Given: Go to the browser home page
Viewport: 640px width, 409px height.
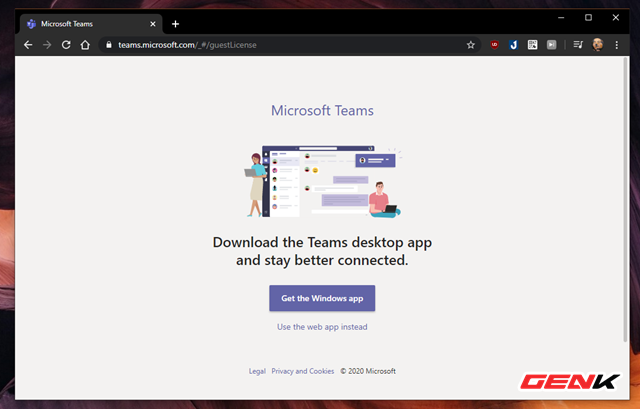Looking at the screenshot, I should (x=85, y=45).
